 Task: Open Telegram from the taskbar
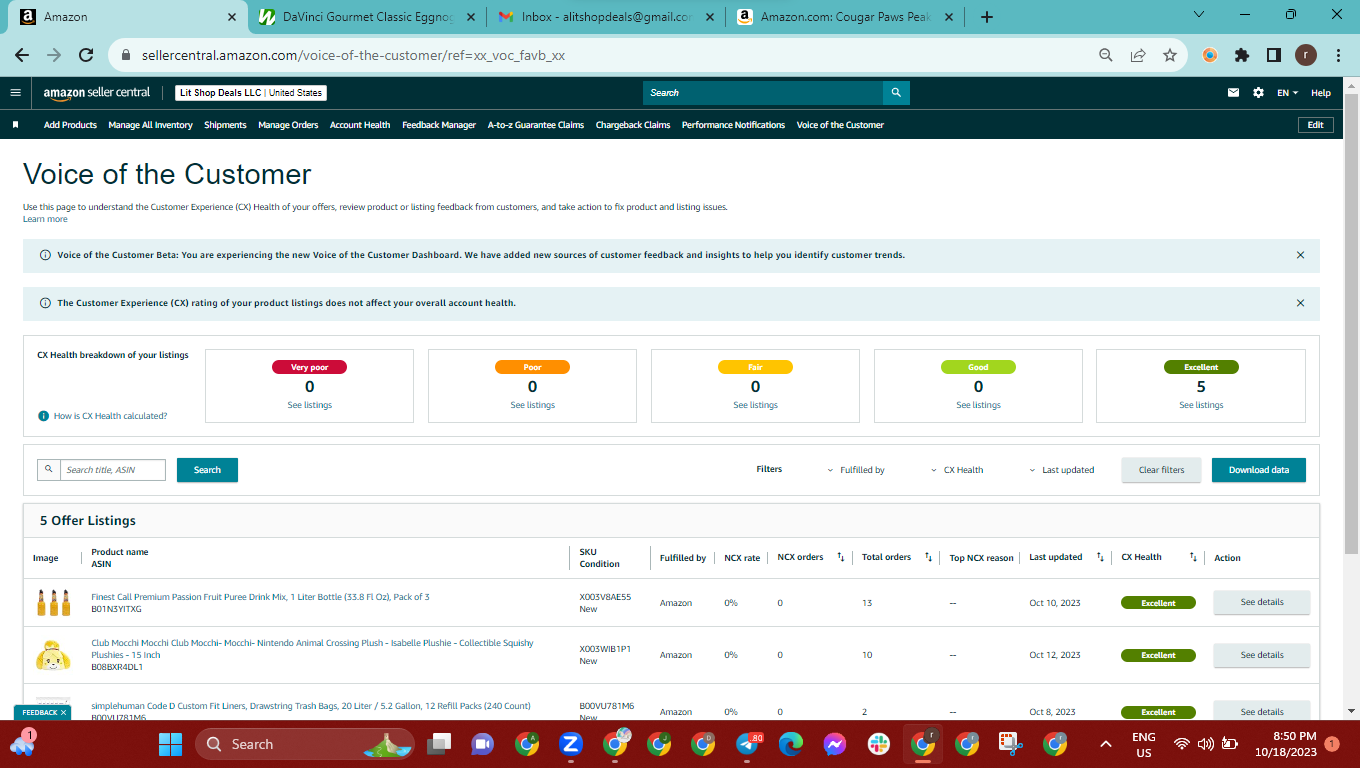pyautogui.click(x=747, y=744)
